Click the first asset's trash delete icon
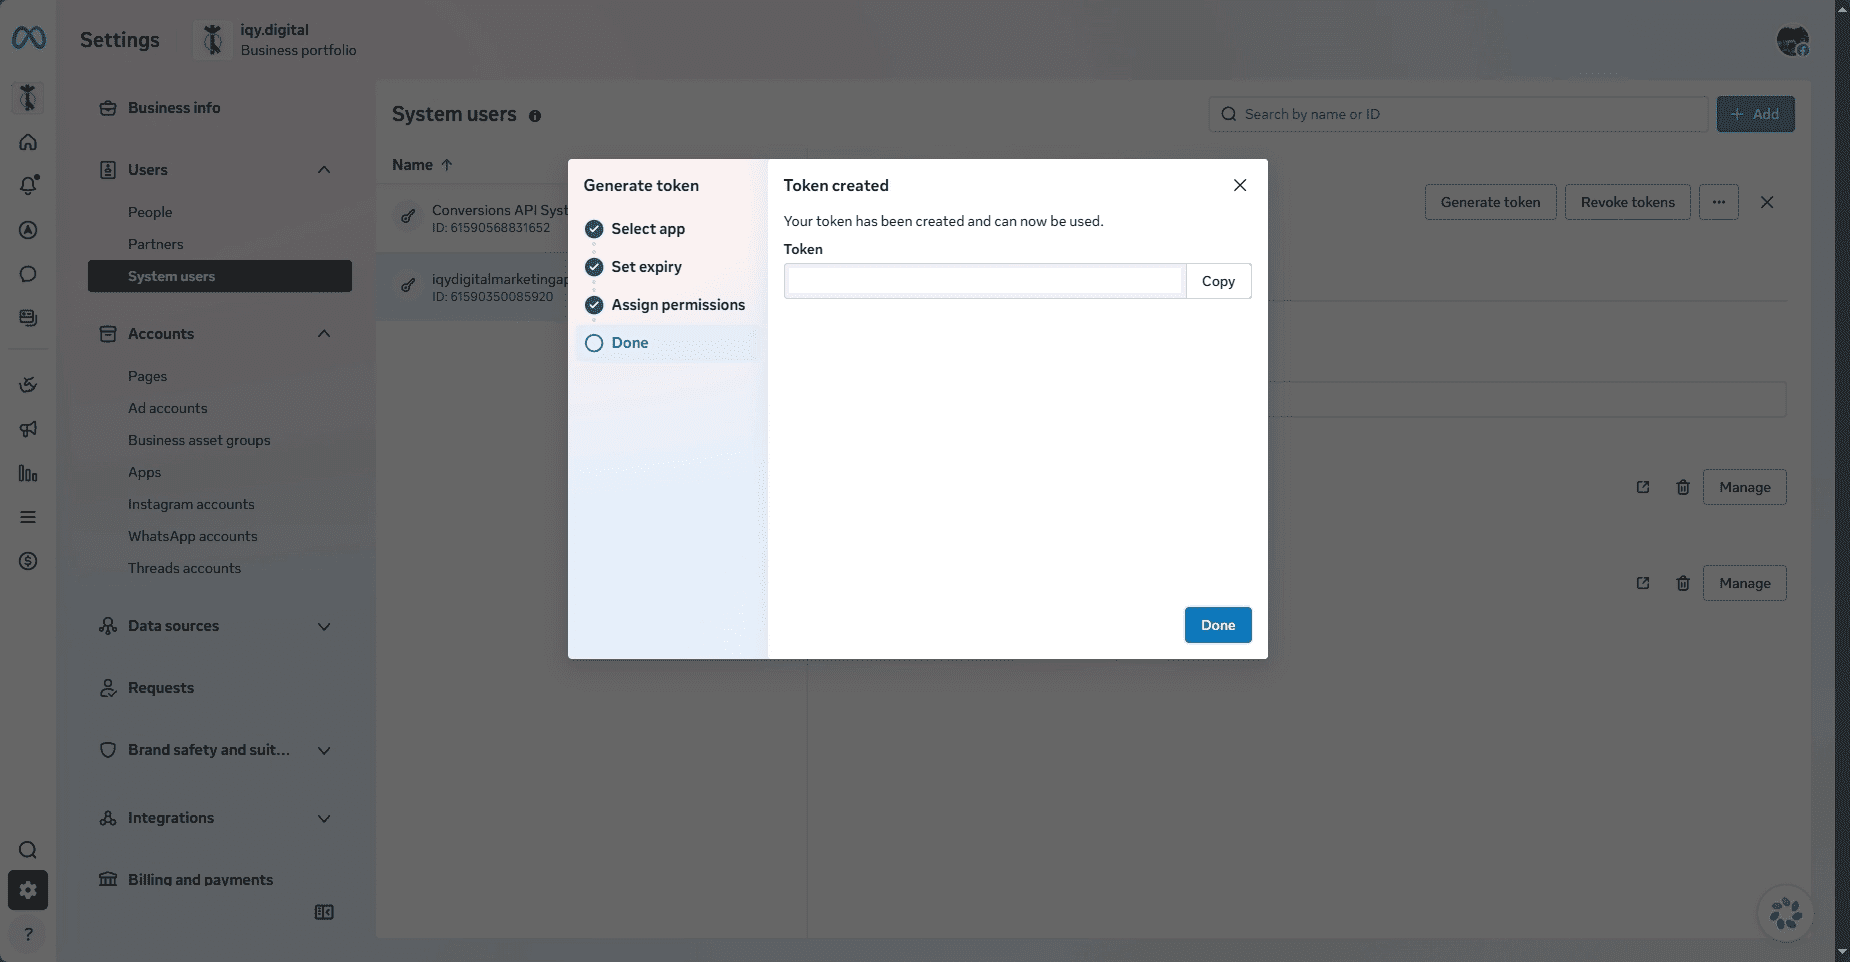 [x=1683, y=487]
